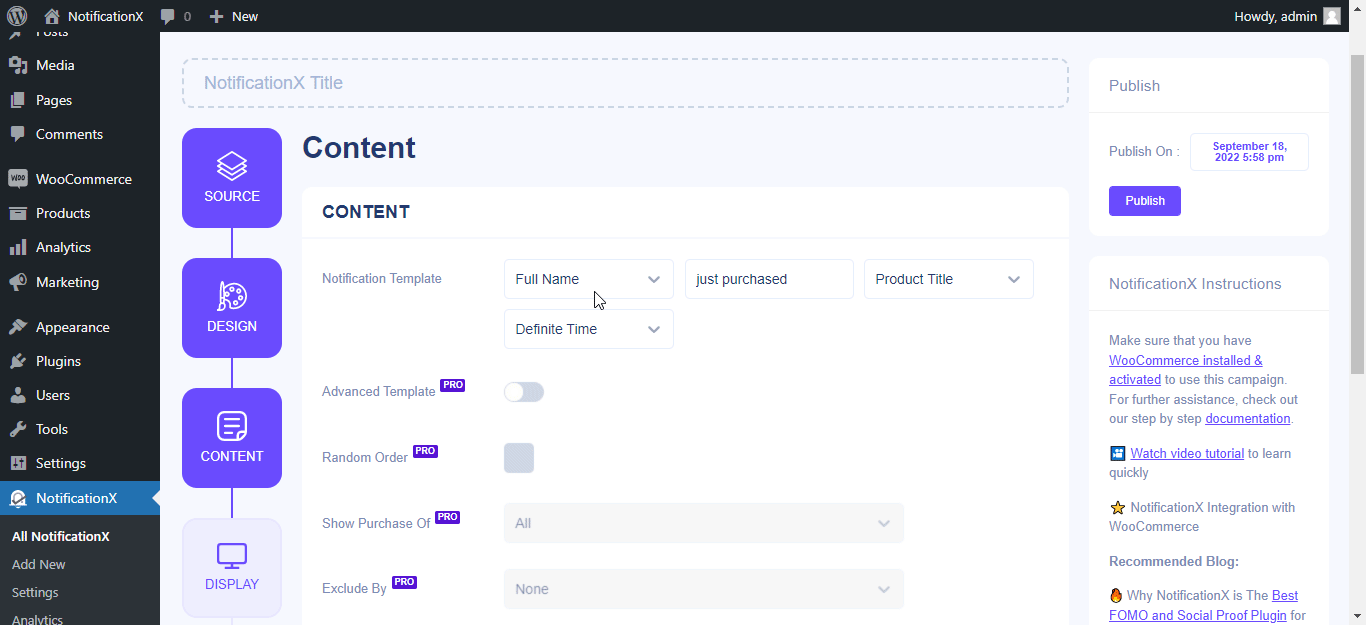
Task: Open Users person icon
Action: click(x=18, y=395)
